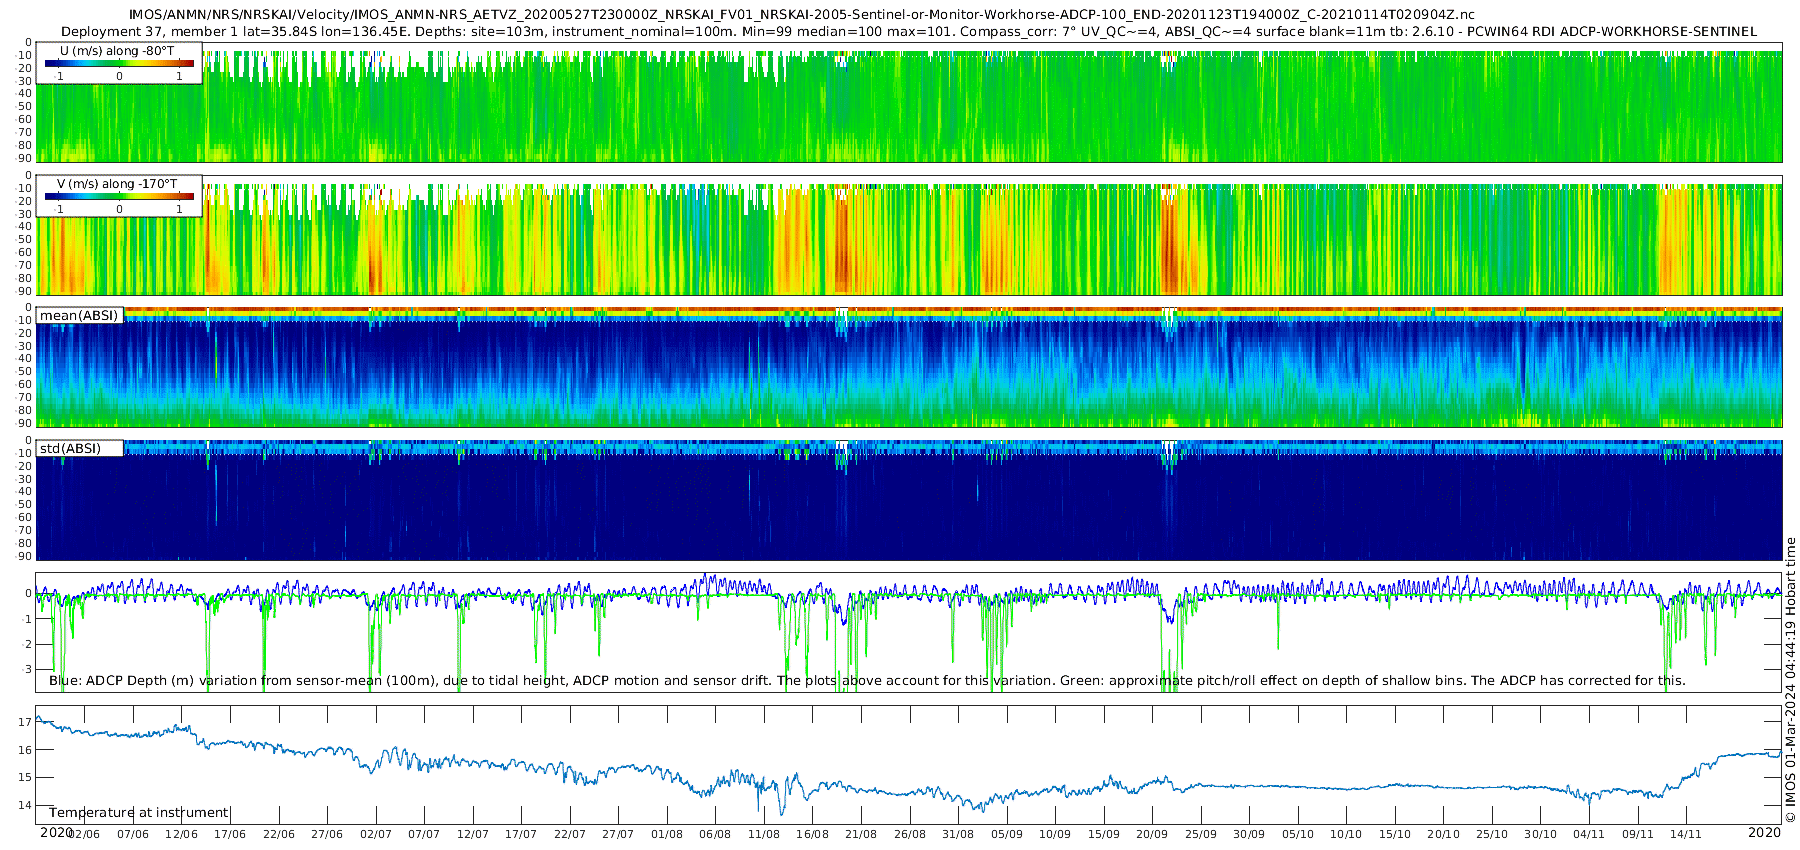The width and height of the screenshot is (1800, 850).
Task: Click the 14/11 date tick label
Action: click(x=1685, y=835)
